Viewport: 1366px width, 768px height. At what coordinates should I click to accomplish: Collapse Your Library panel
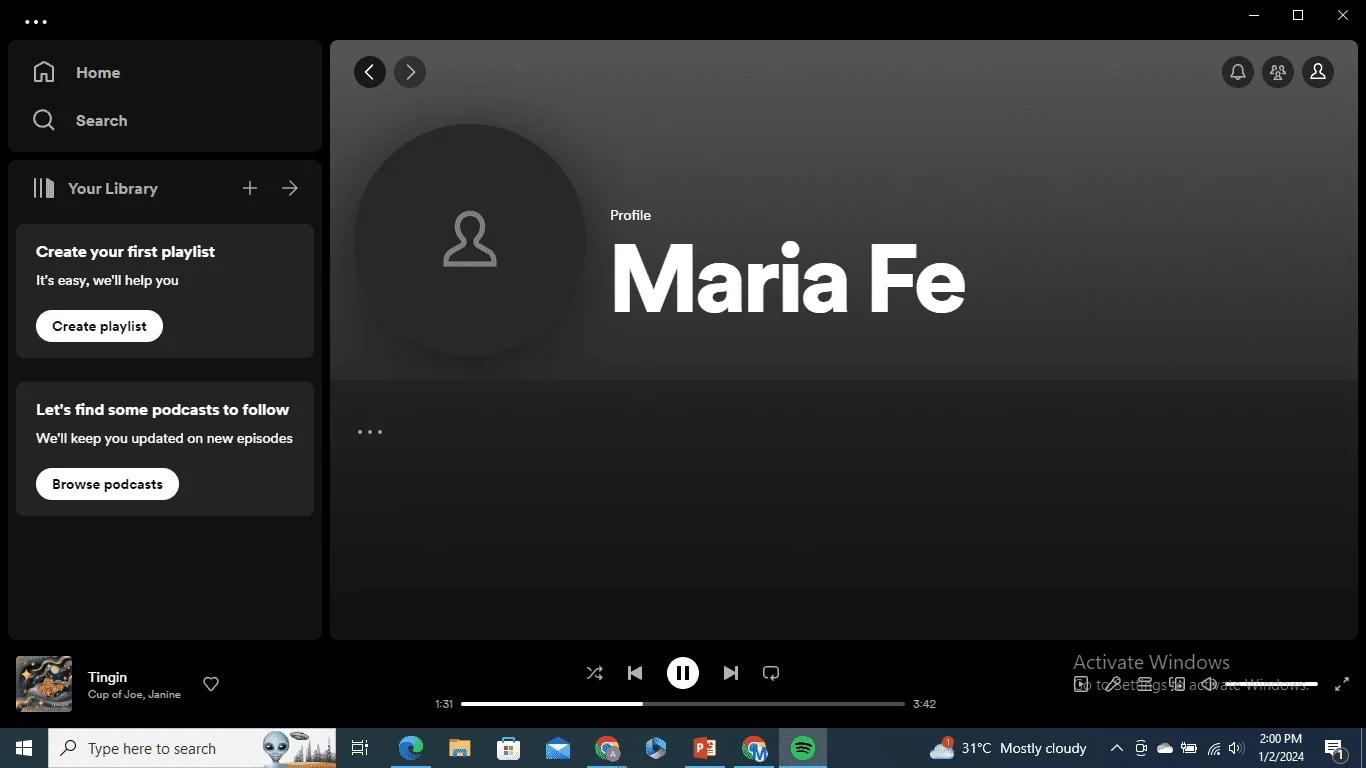(x=95, y=188)
